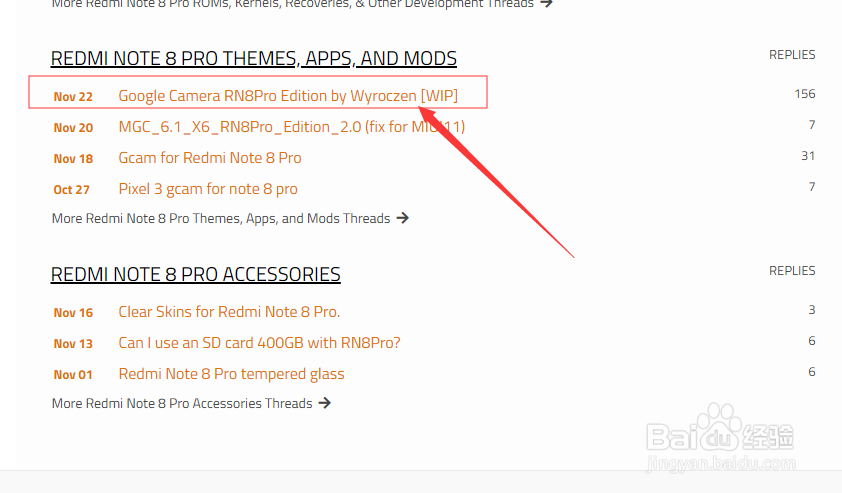Click More Redmi Note 8 Pro Accessories Threads

pos(182,403)
